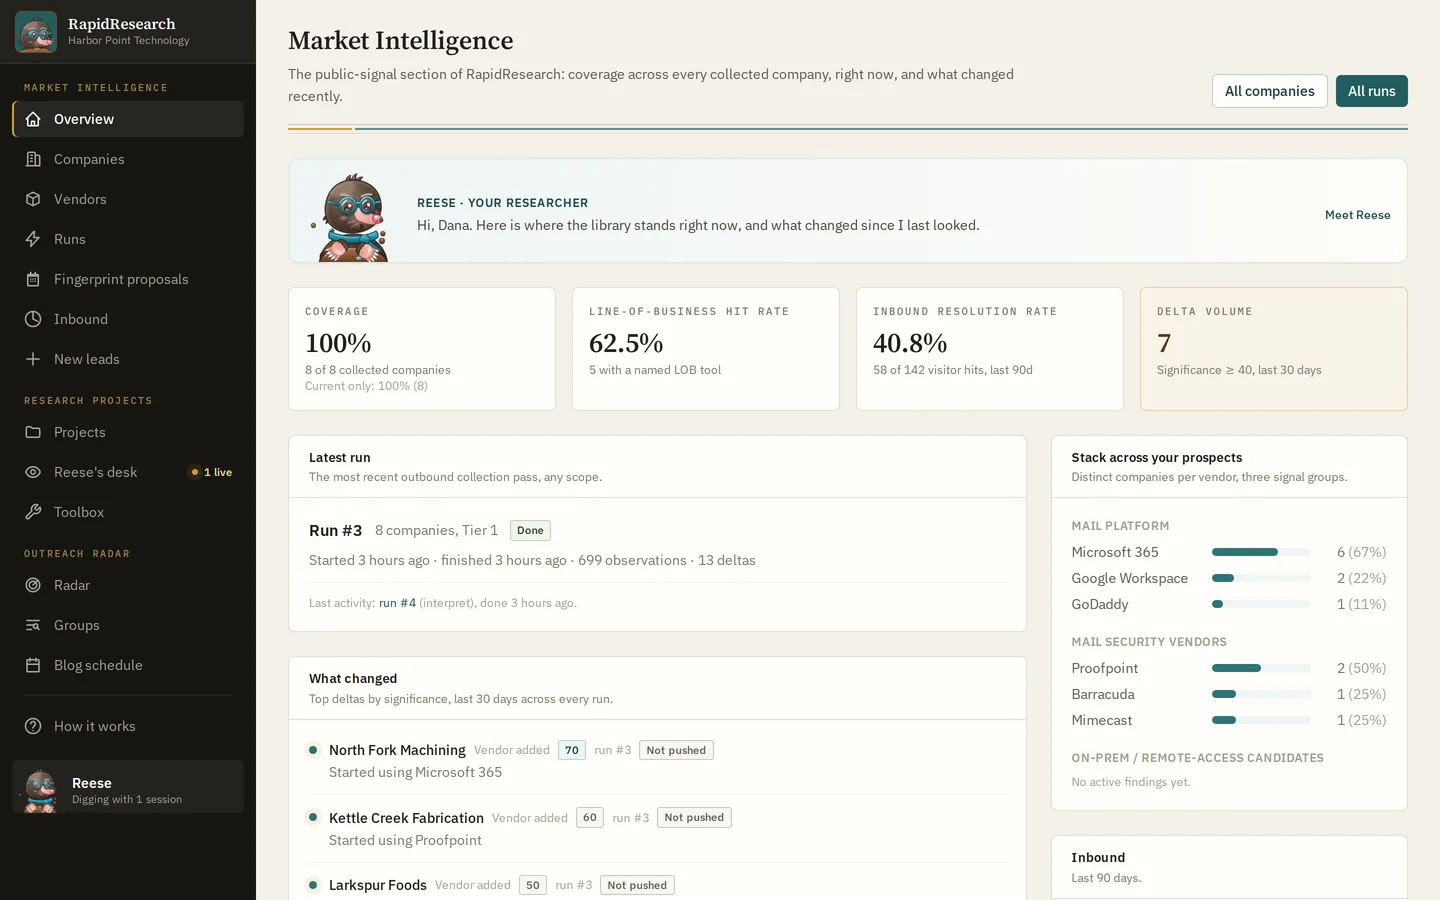Image resolution: width=1440 pixels, height=900 pixels.
Task: Click the Barracuda vendor row label
Action: pyautogui.click(x=1103, y=694)
